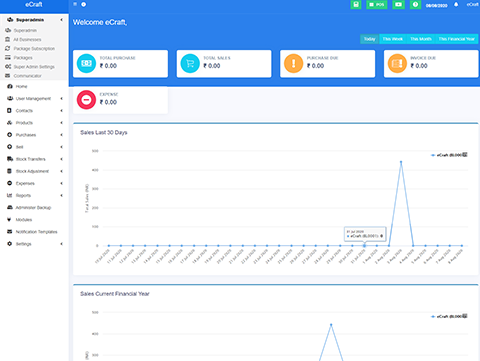
Task: Click the Purchase Due exclamation icon
Action: click(293, 63)
